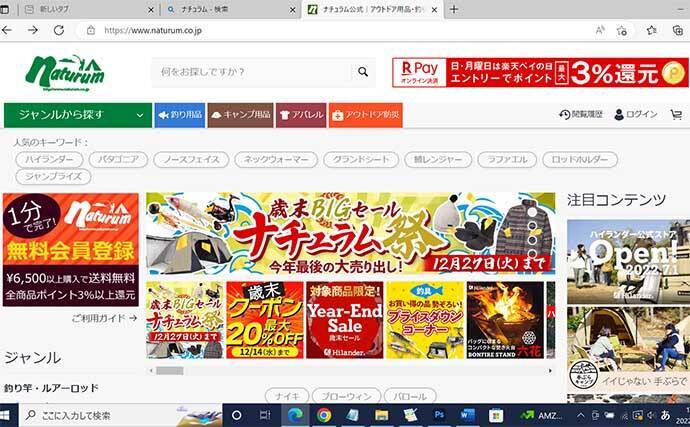Click the browser address bar URL
The width and height of the screenshot is (690, 427).
[x=153, y=30]
